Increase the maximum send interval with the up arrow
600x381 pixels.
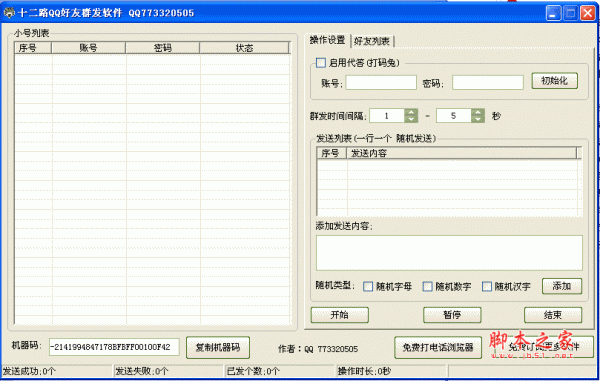478,112
